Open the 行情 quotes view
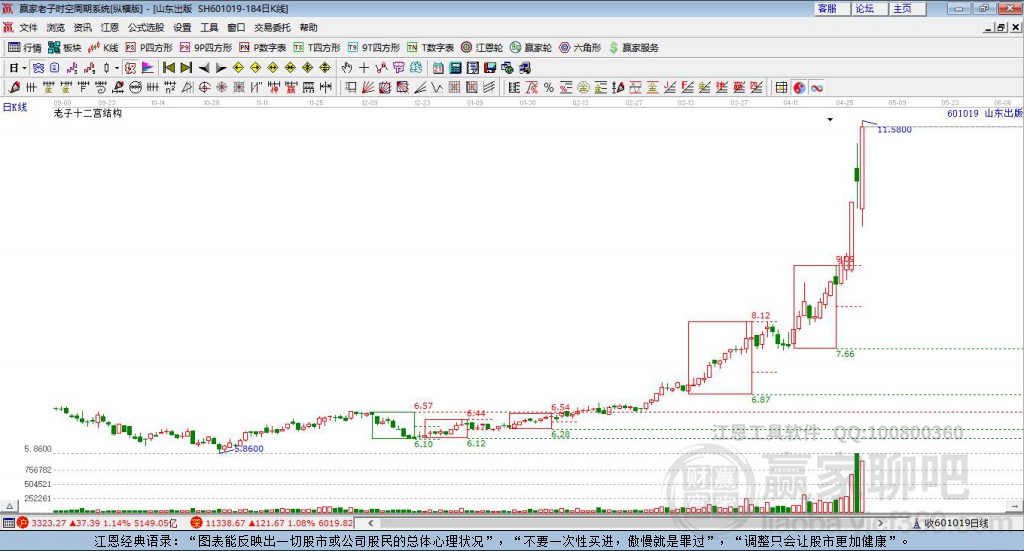 (x=24, y=48)
